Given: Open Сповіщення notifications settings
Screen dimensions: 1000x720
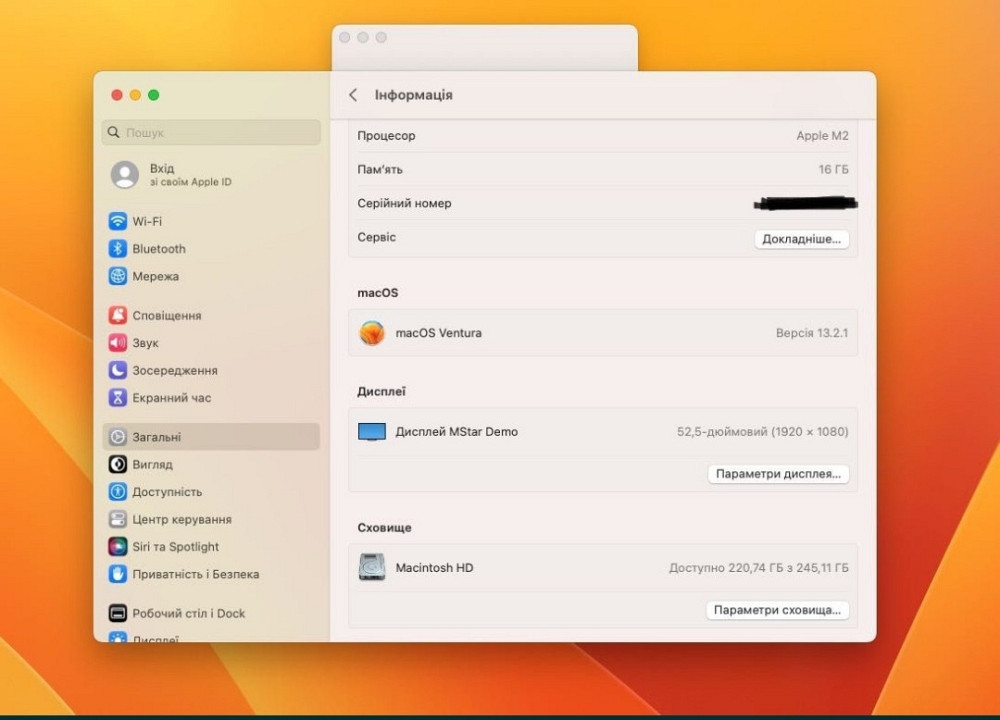Looking at the screenshot, I should pyautogui.click(x=166, y=315).
